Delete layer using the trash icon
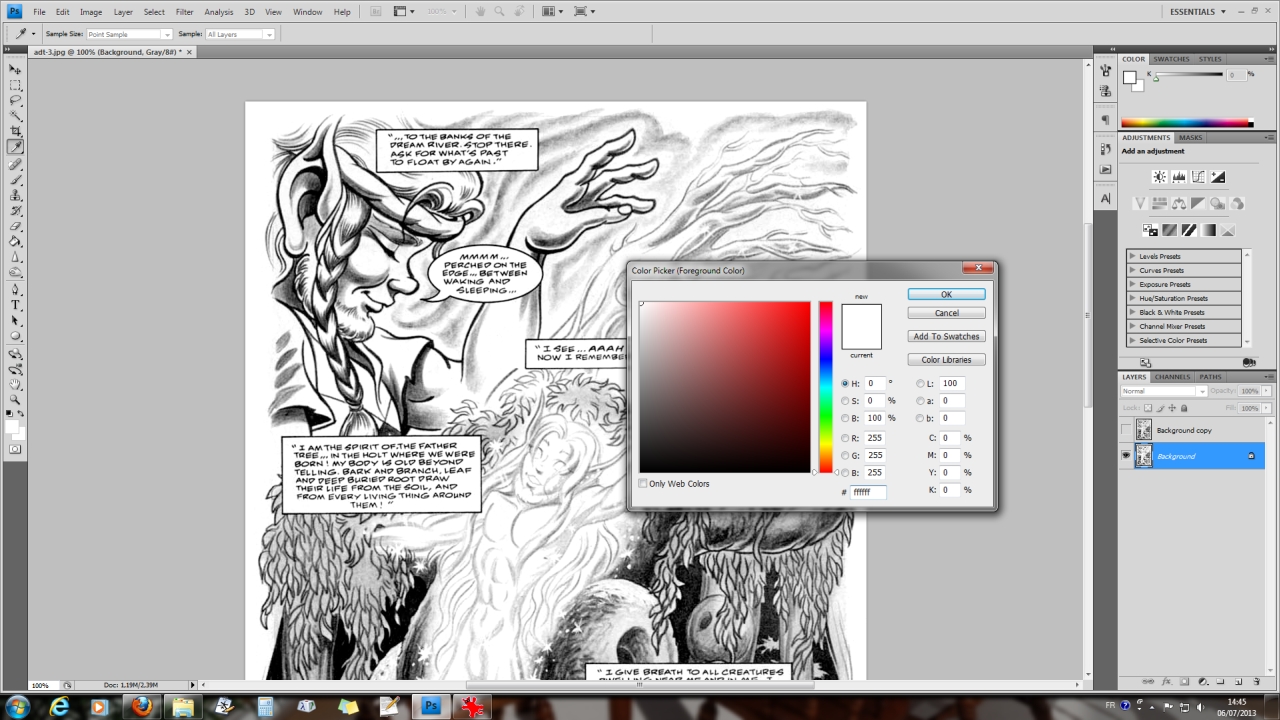Screen dimensions: 1280x720 1258,681
